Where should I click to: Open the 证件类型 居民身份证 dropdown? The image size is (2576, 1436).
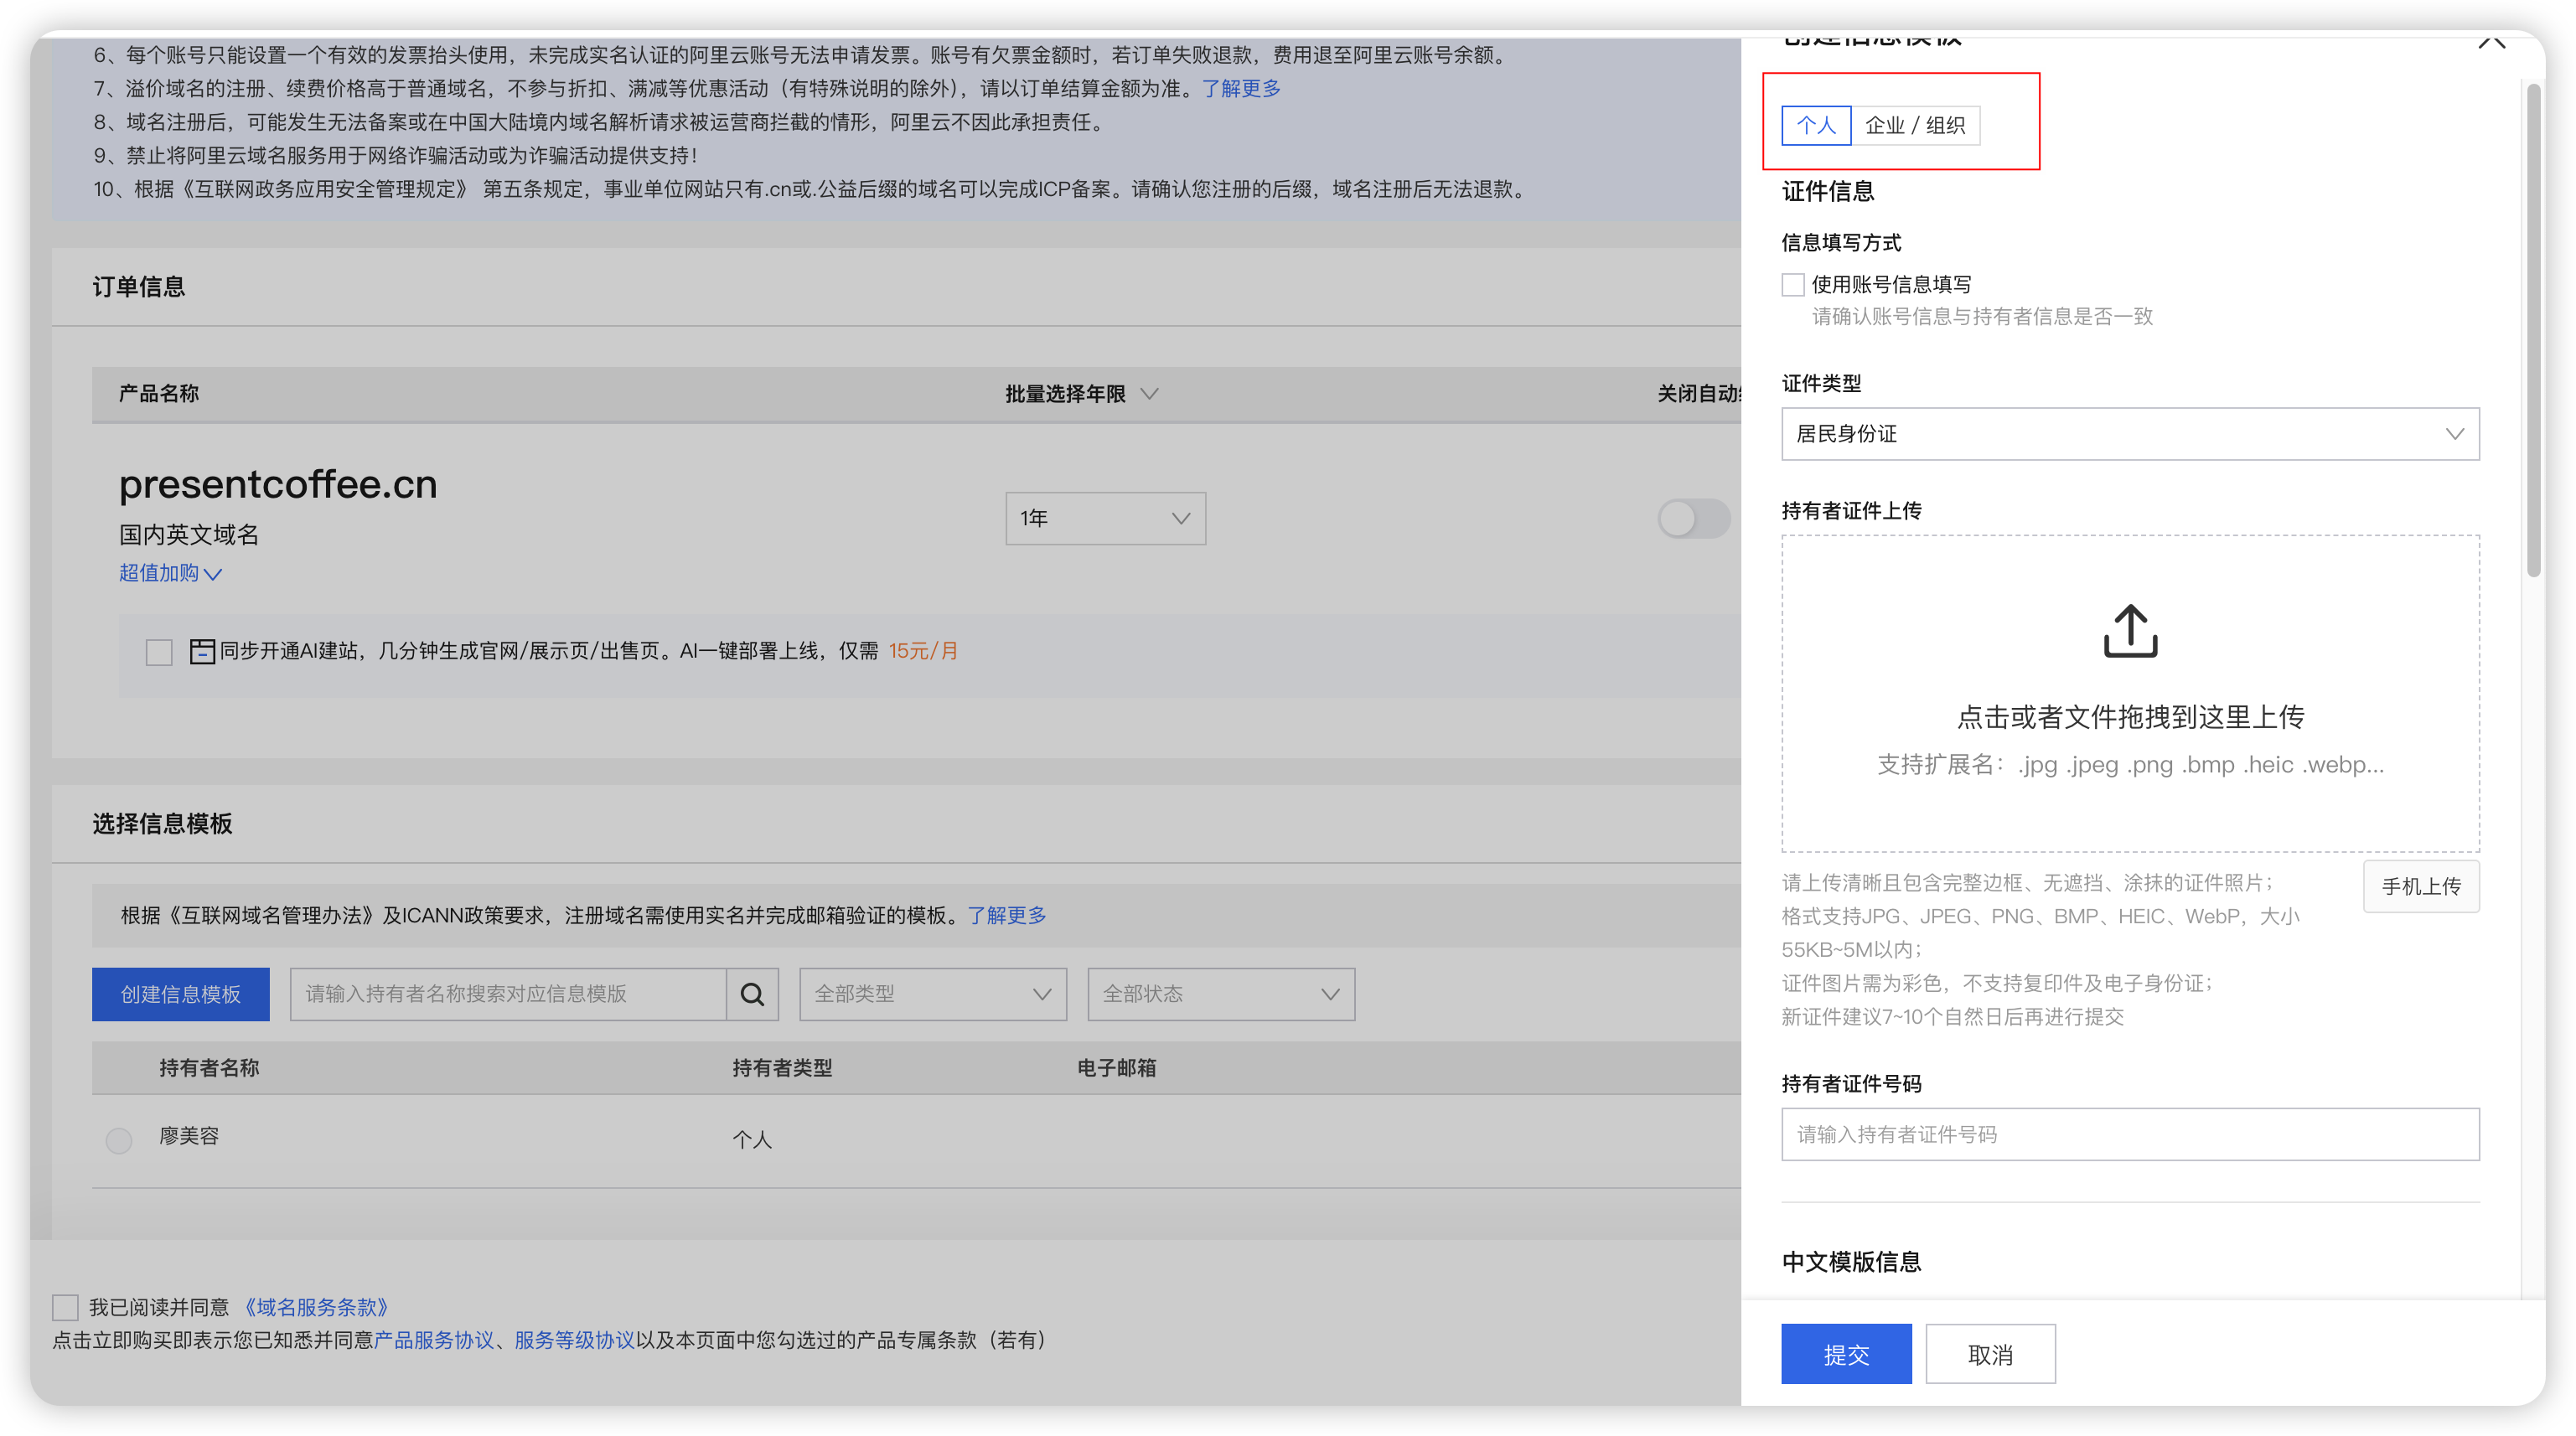click(2130, 434)
